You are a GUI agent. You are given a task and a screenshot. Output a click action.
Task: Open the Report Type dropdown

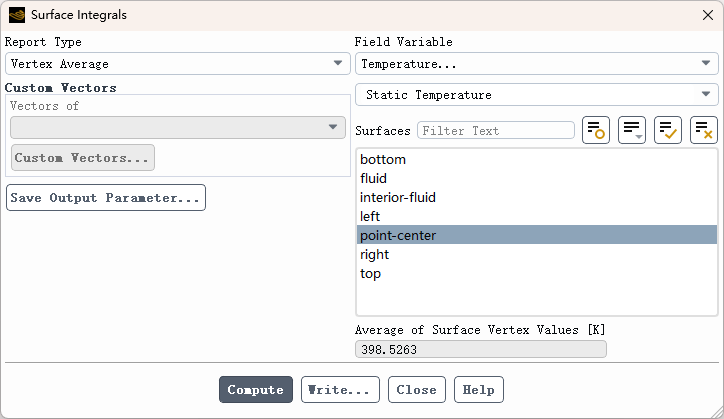pos(178,64)
